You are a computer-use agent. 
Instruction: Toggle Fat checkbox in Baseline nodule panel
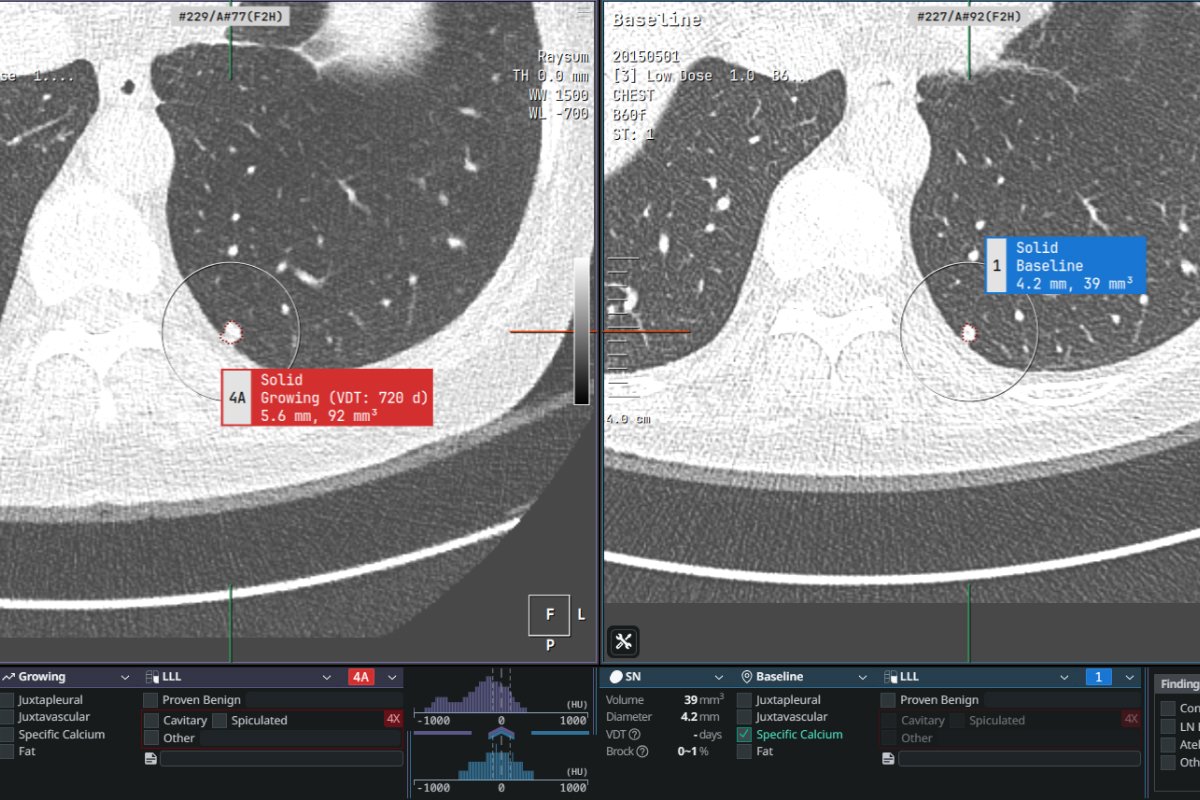[745, 751]
